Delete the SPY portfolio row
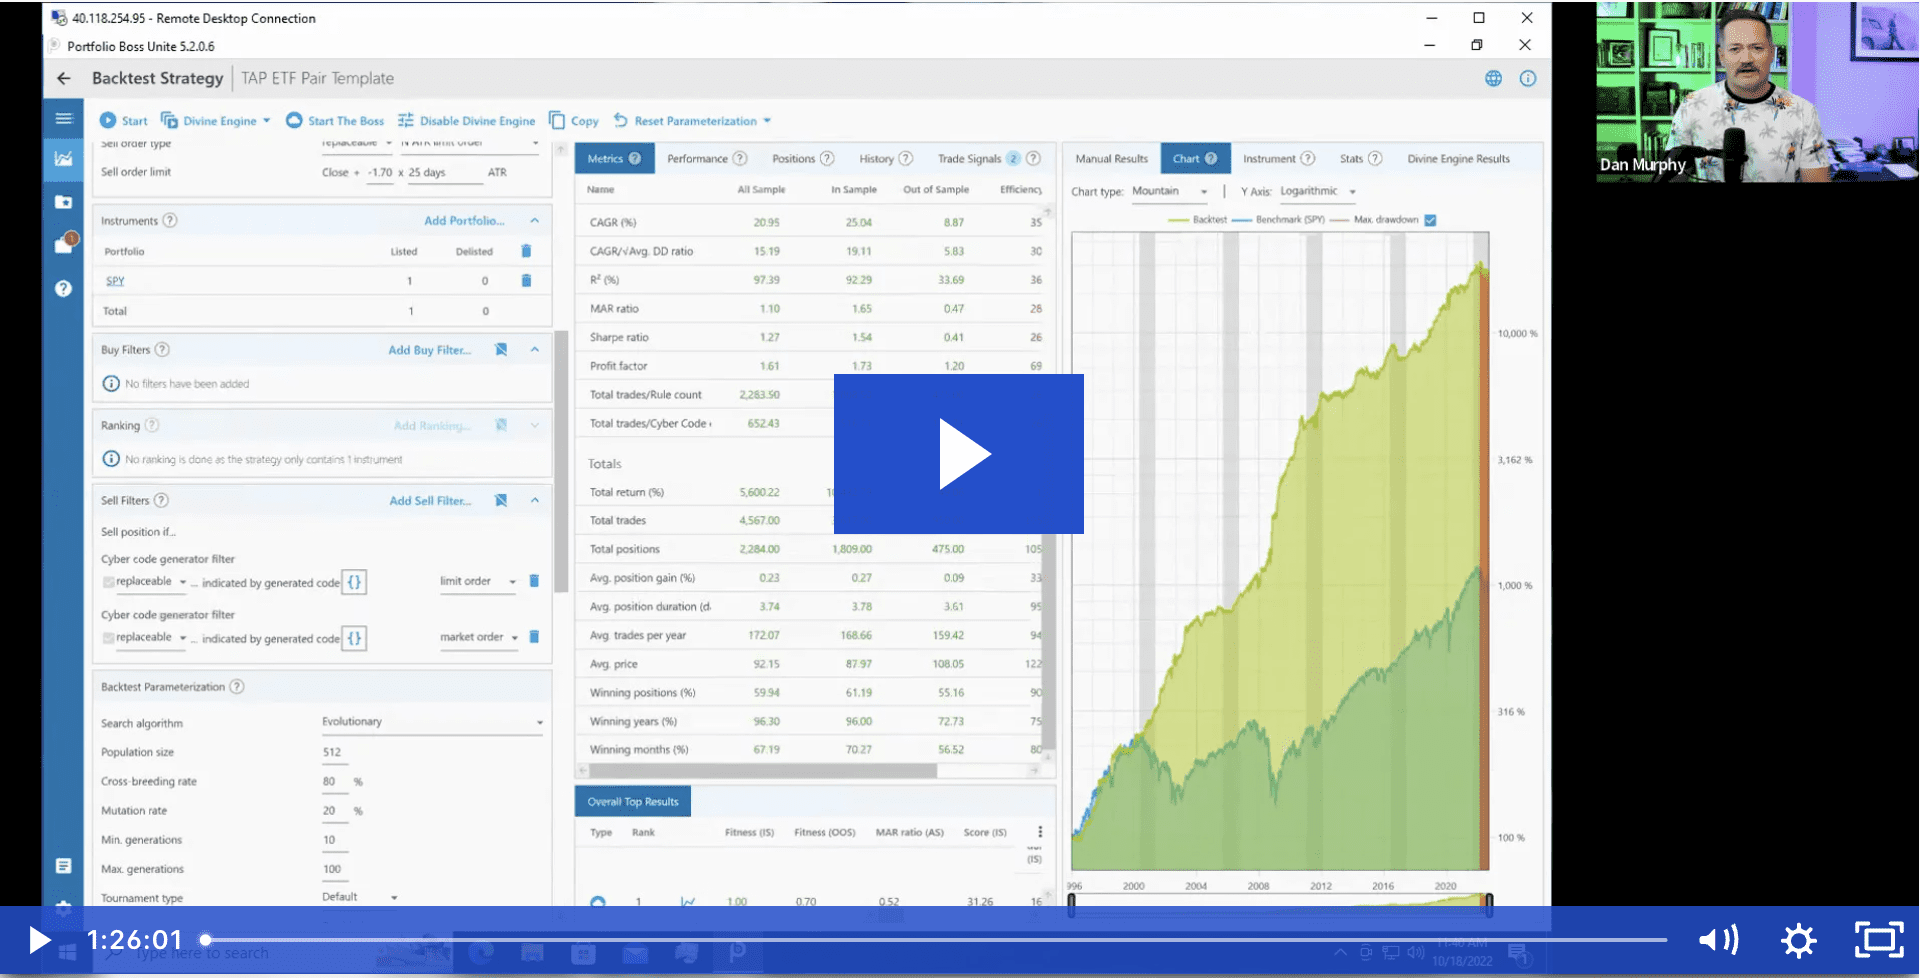This screenshot has height=978, width=1920. [526, 281]
